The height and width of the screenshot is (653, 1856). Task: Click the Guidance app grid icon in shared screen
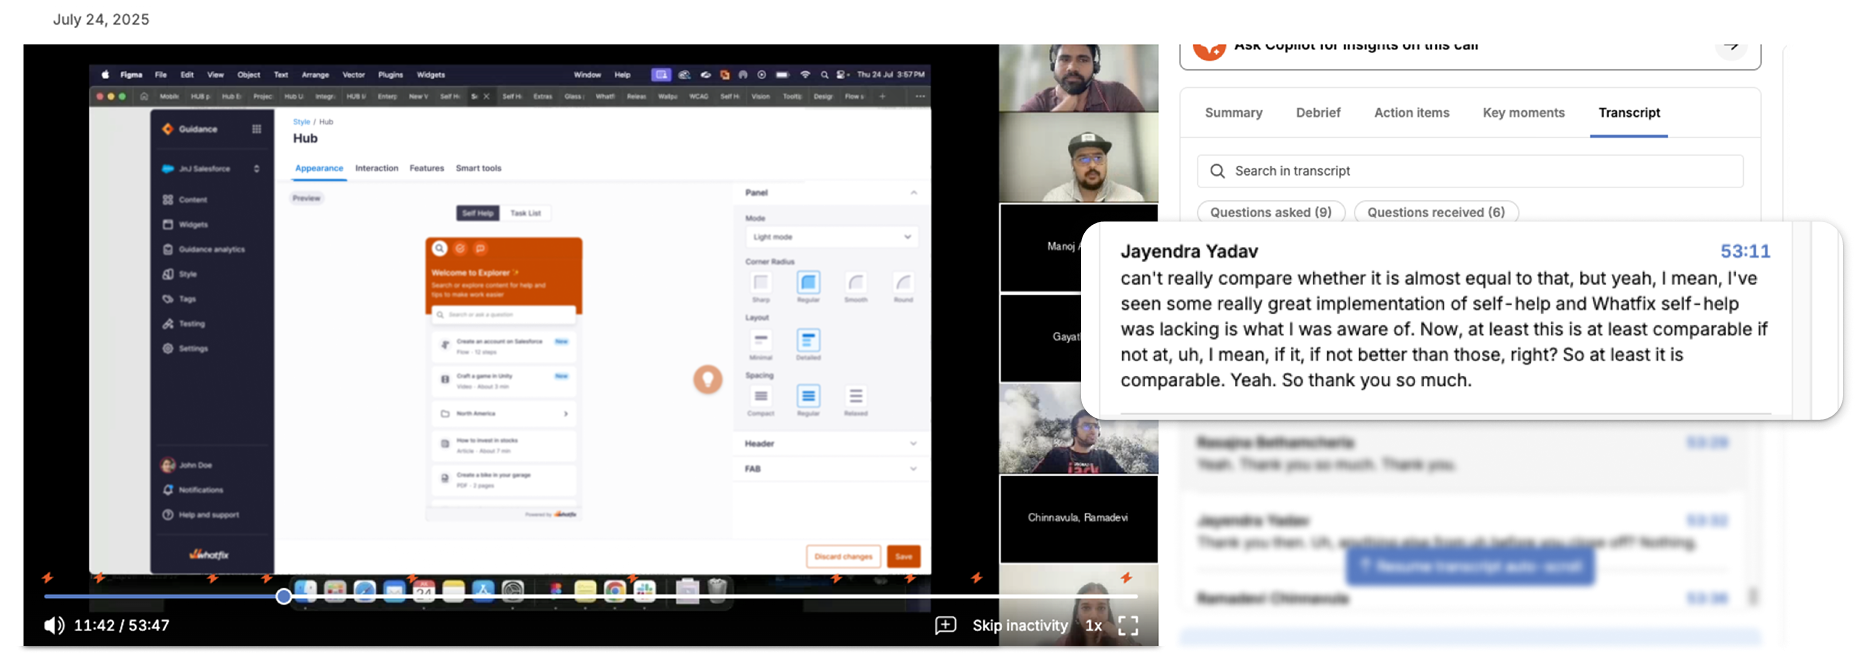click(x=257, y=129)
